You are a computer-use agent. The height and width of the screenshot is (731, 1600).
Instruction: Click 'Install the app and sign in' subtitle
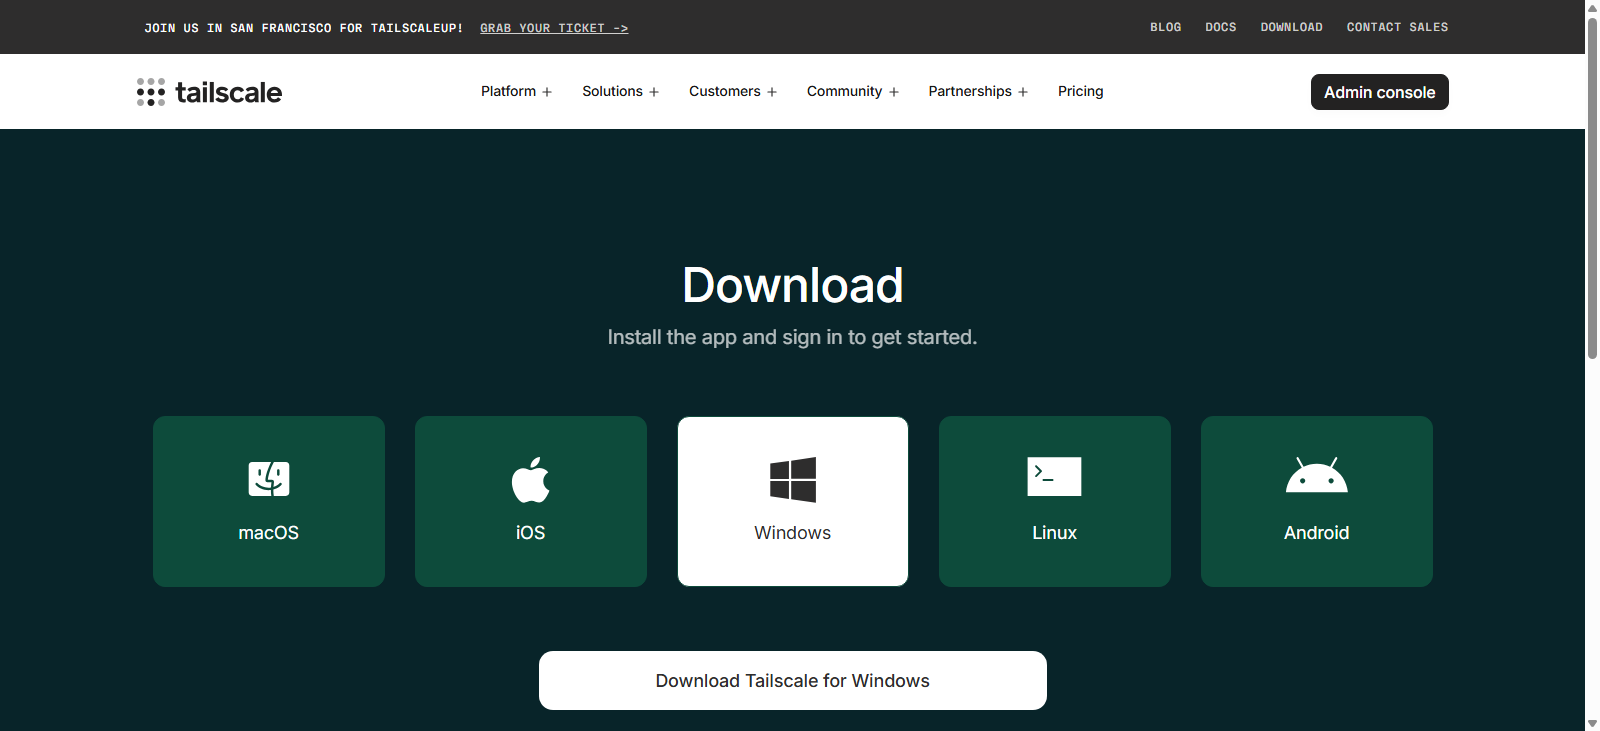(x=793, y=337)
